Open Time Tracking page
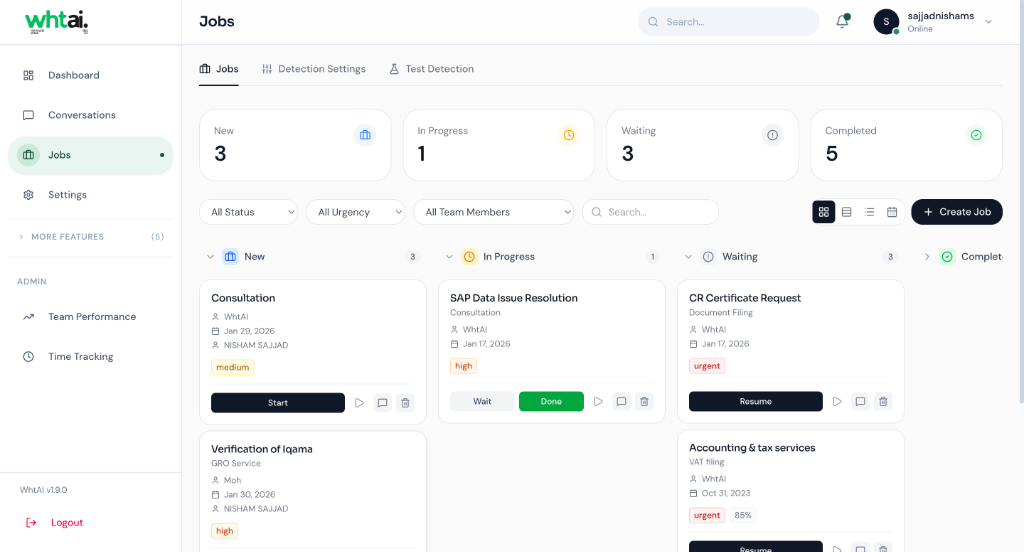The height and width of the screenshot is (552, 1024). [91, 357]
